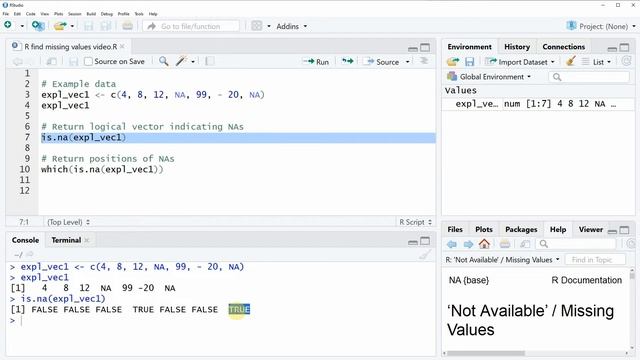640x360 pixels.
Task: Open the New File dropdown arrow
Action: [22, 26]
